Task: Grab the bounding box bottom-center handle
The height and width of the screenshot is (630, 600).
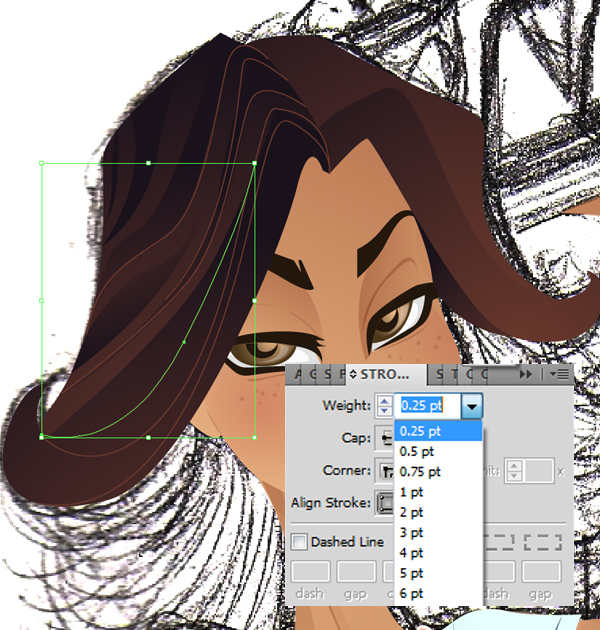Action: 148,438
